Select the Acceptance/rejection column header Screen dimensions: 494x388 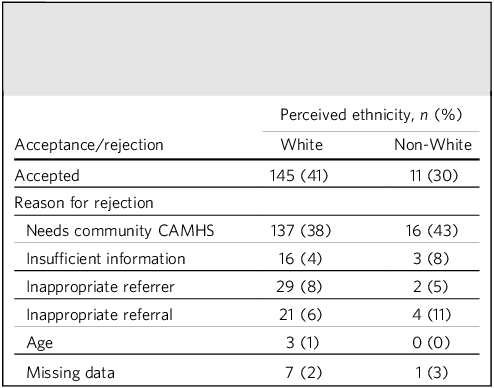pyautogui.click(x=89, y=145)
